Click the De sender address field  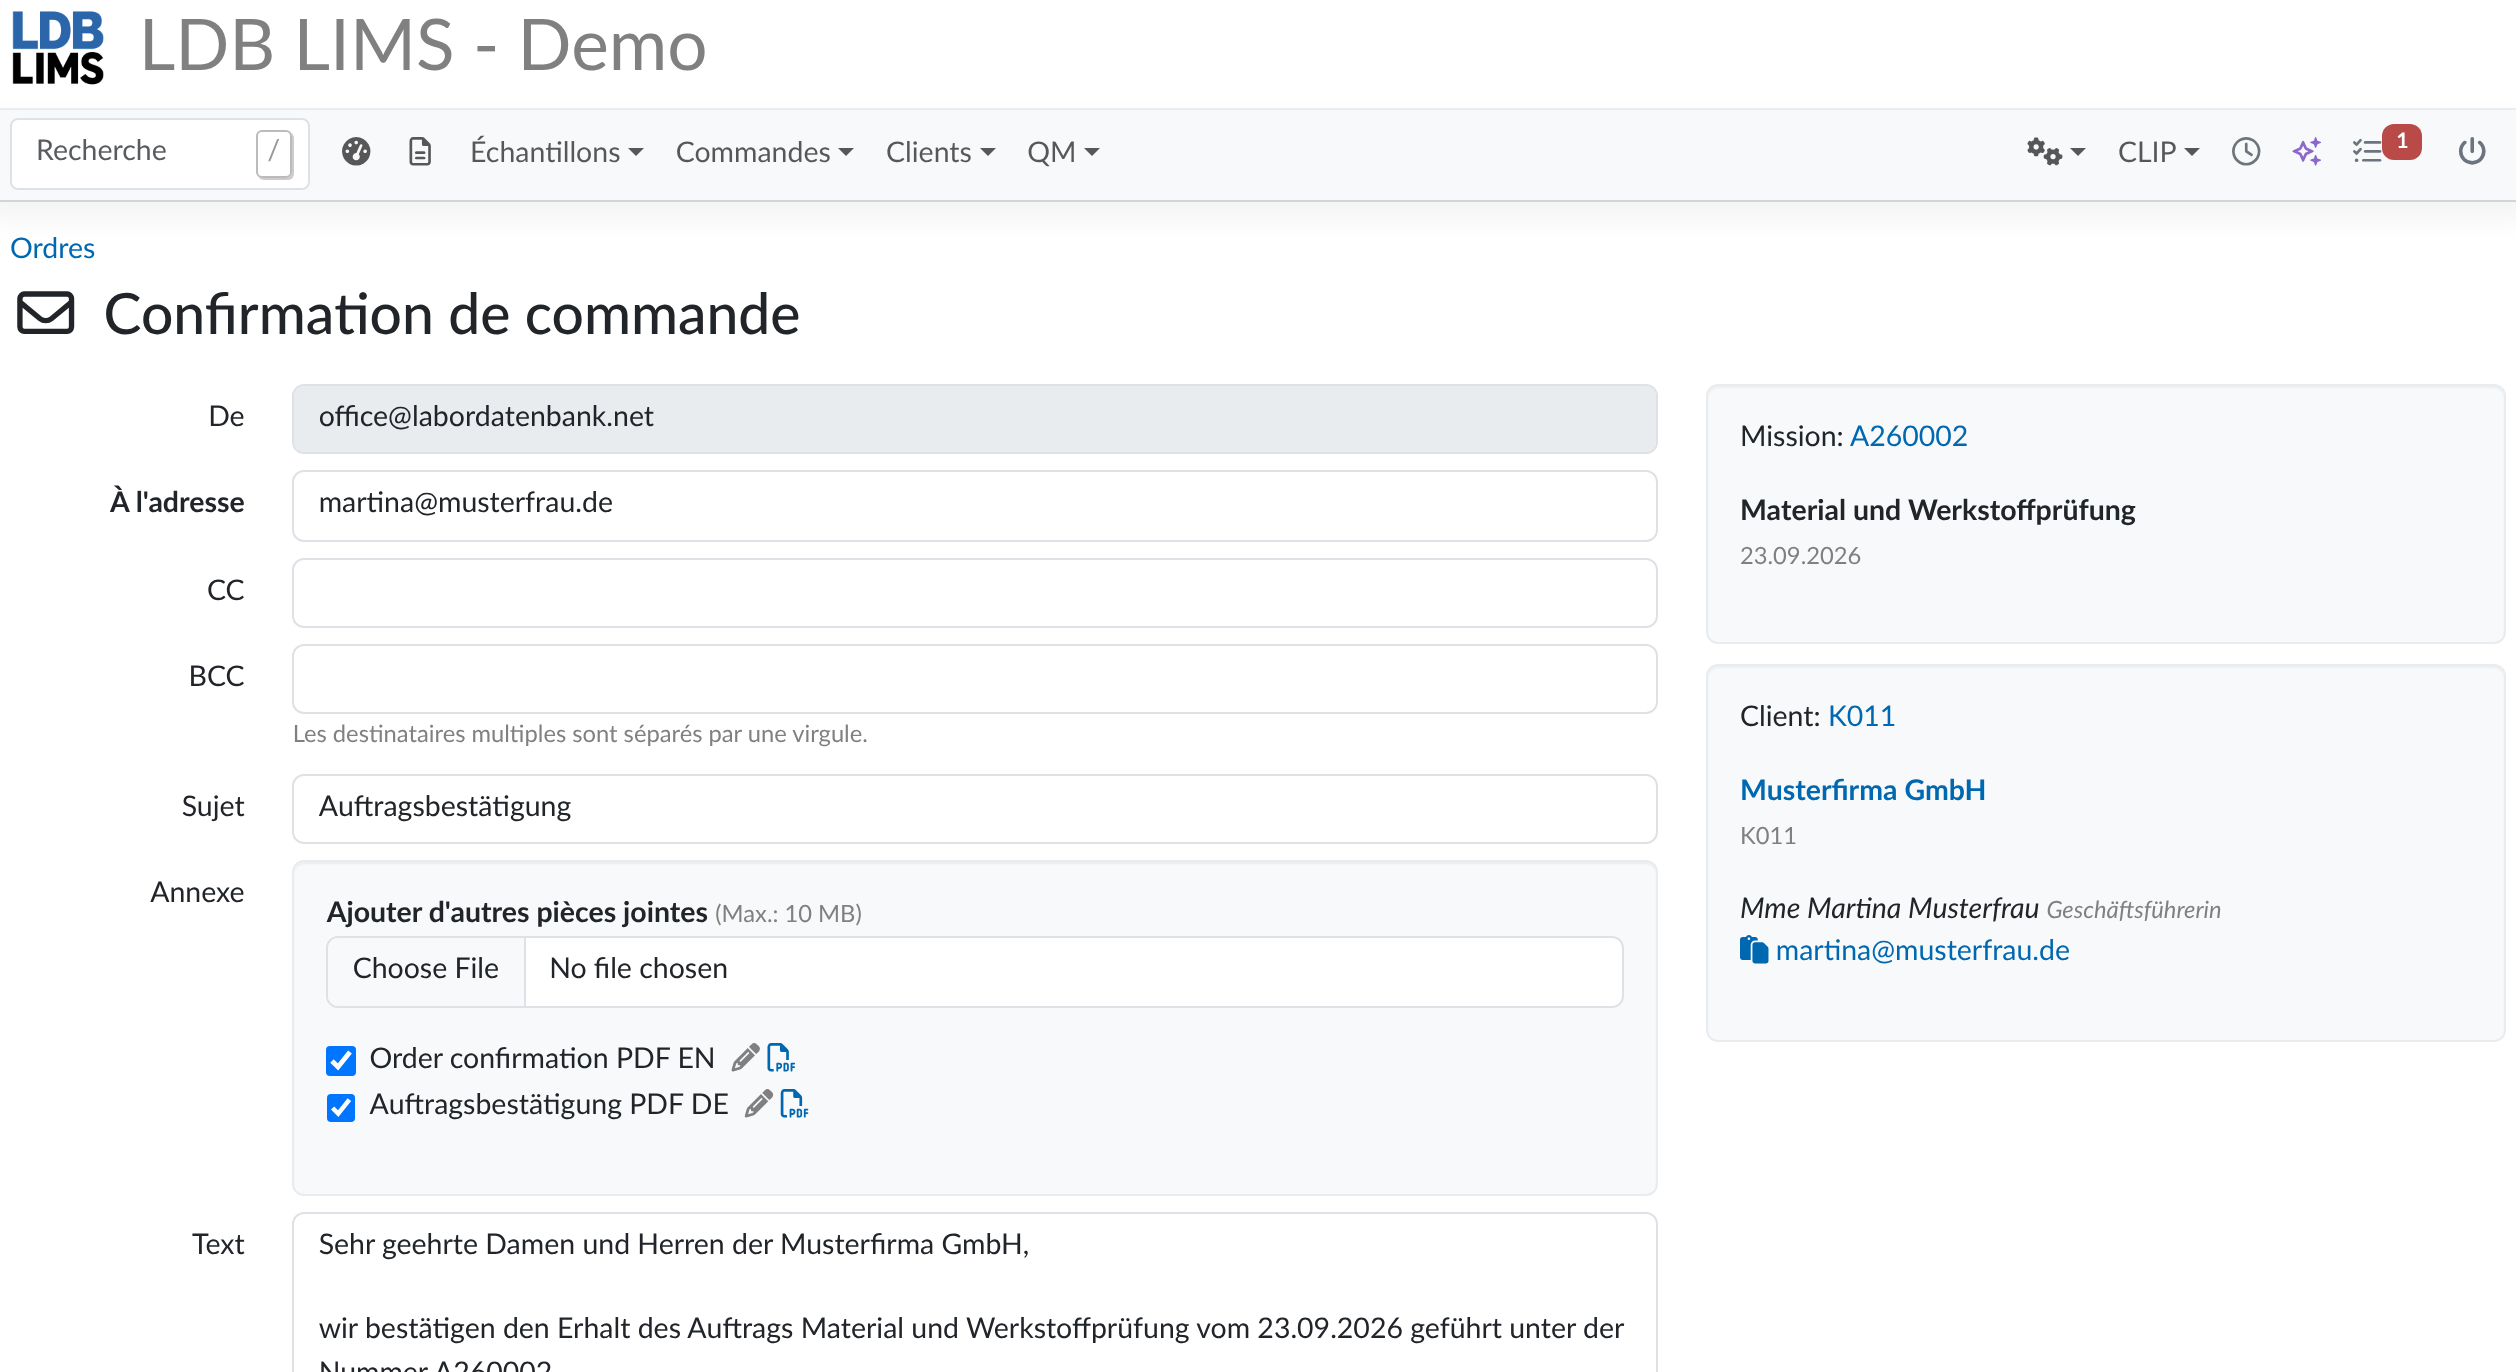click(974, 419)
